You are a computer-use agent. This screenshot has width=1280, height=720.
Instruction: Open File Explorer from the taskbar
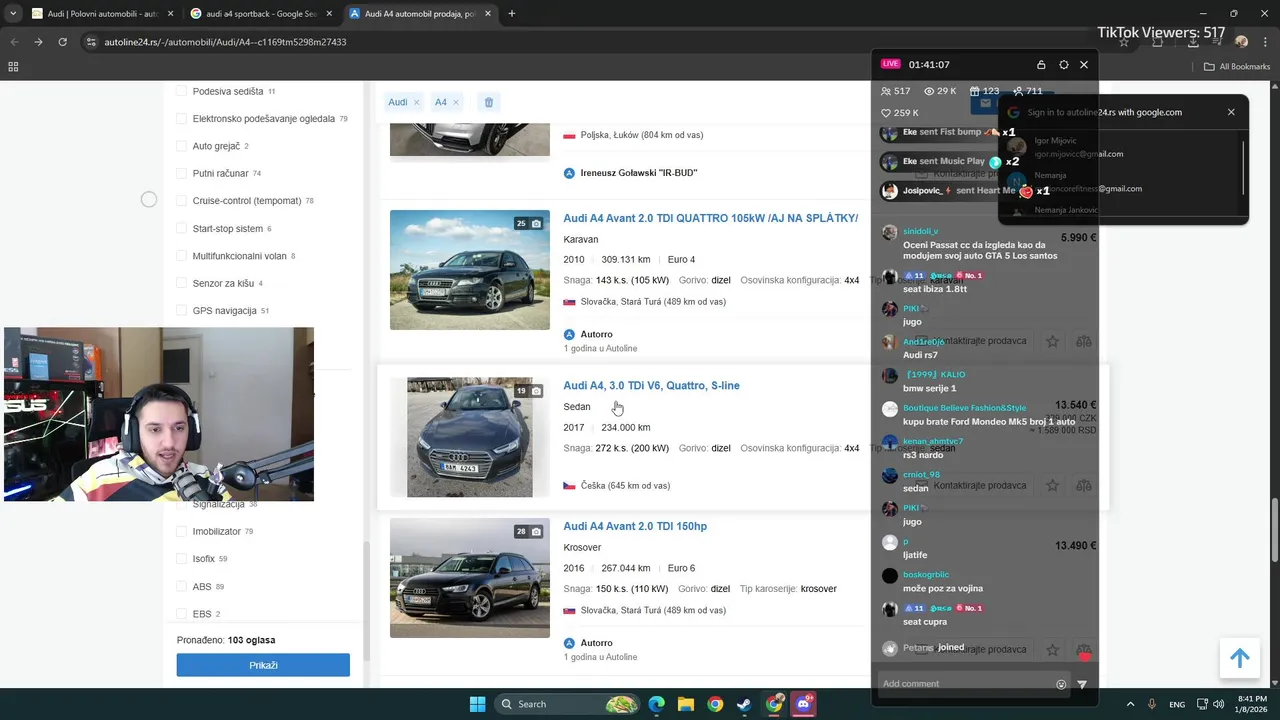tap(685, 704)
